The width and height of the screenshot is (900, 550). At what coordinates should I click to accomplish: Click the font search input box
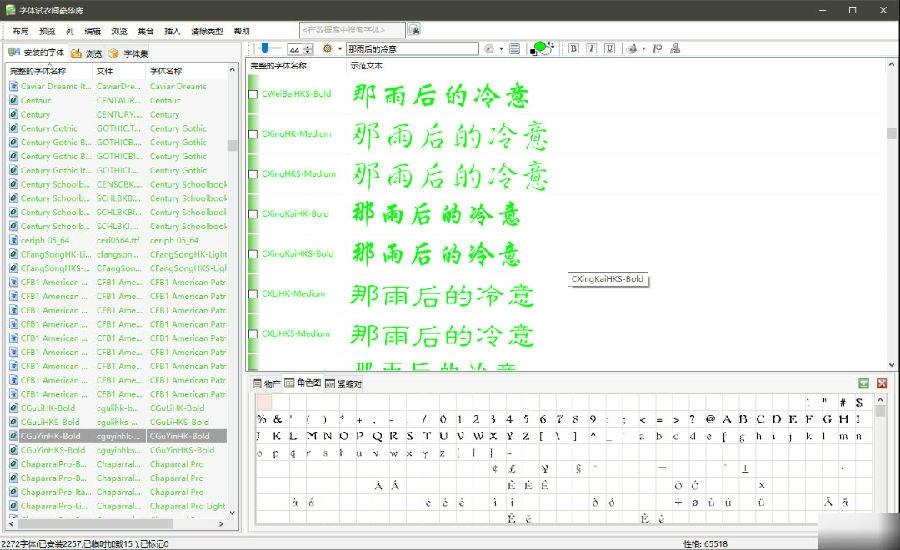tap(352, 29)
